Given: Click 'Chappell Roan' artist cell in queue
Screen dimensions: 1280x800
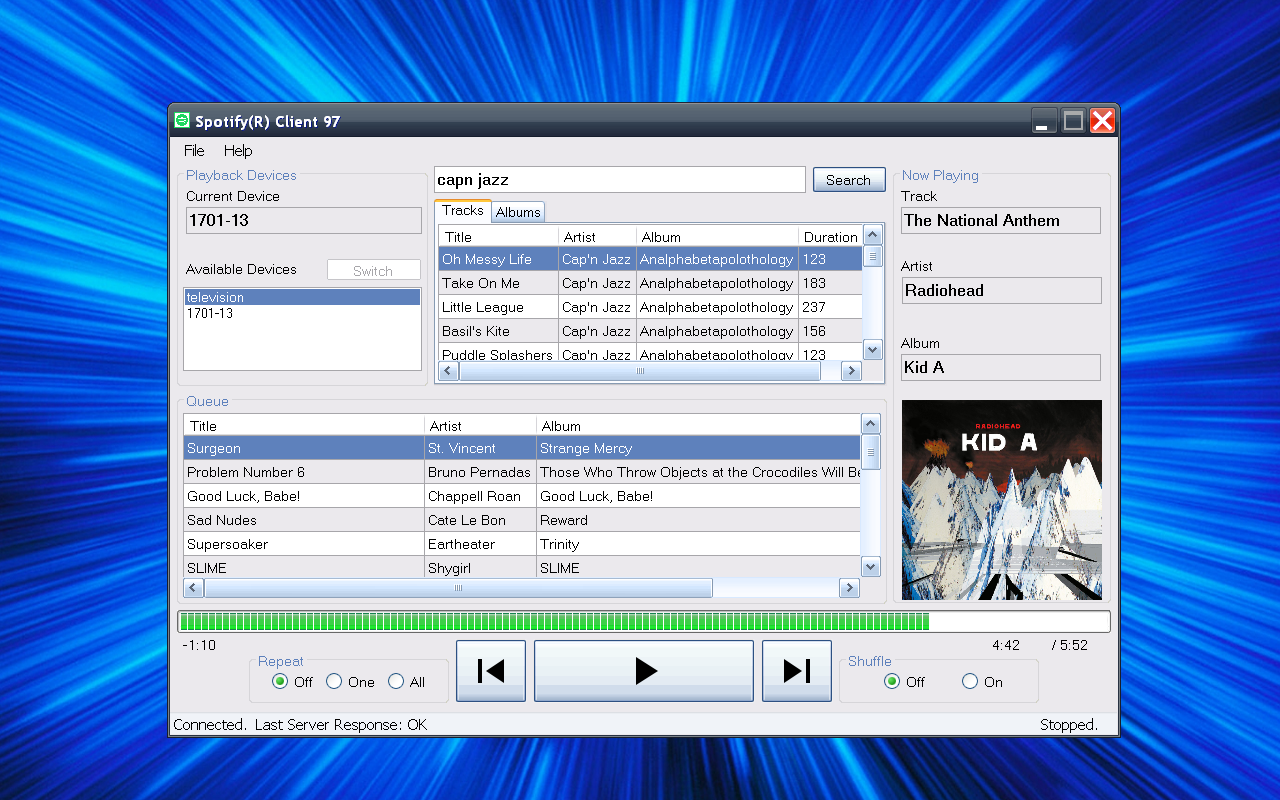Looking at the screenshot, I should 480,496.
